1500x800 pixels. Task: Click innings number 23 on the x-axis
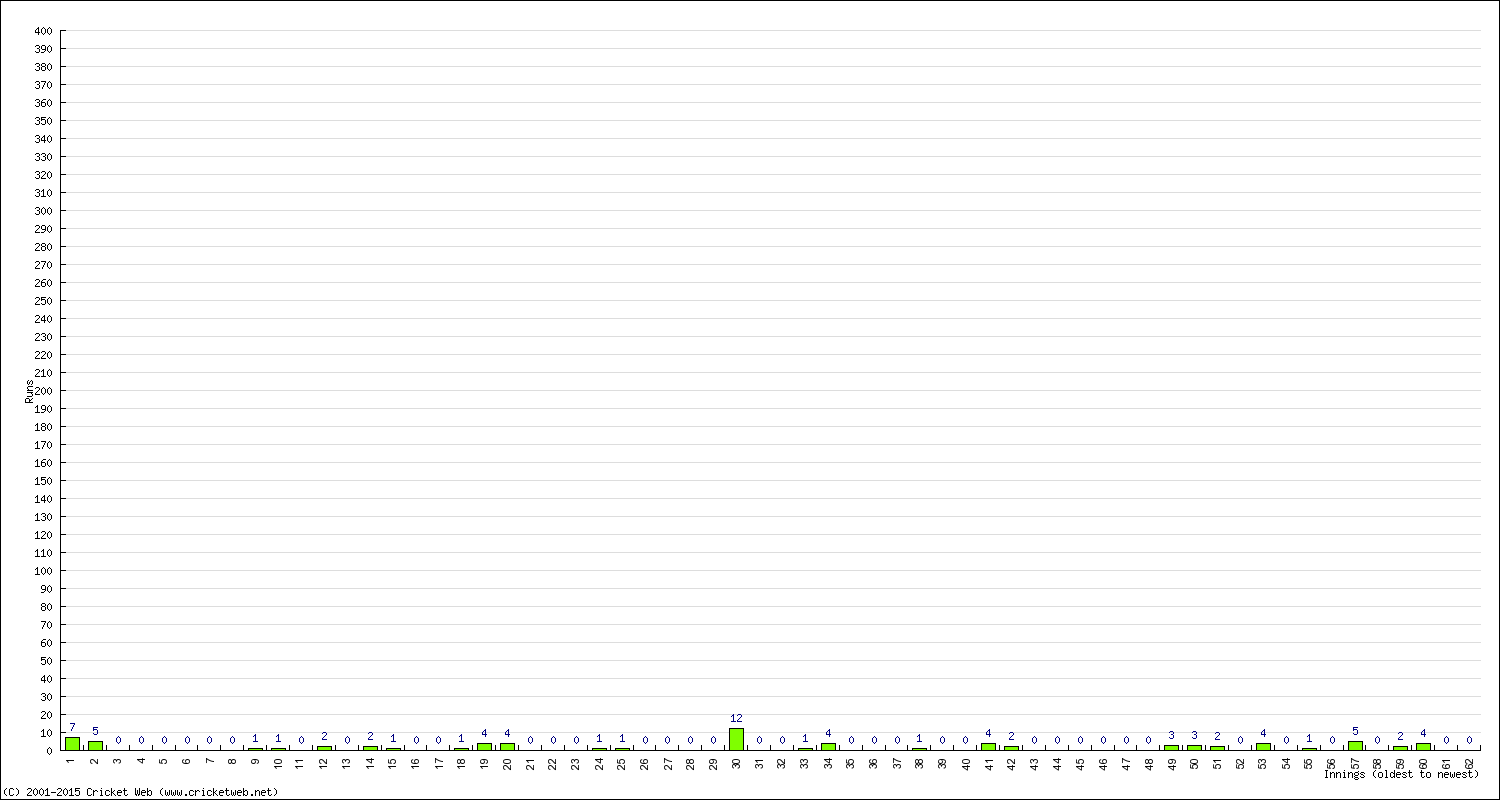[x=576, y=763]
